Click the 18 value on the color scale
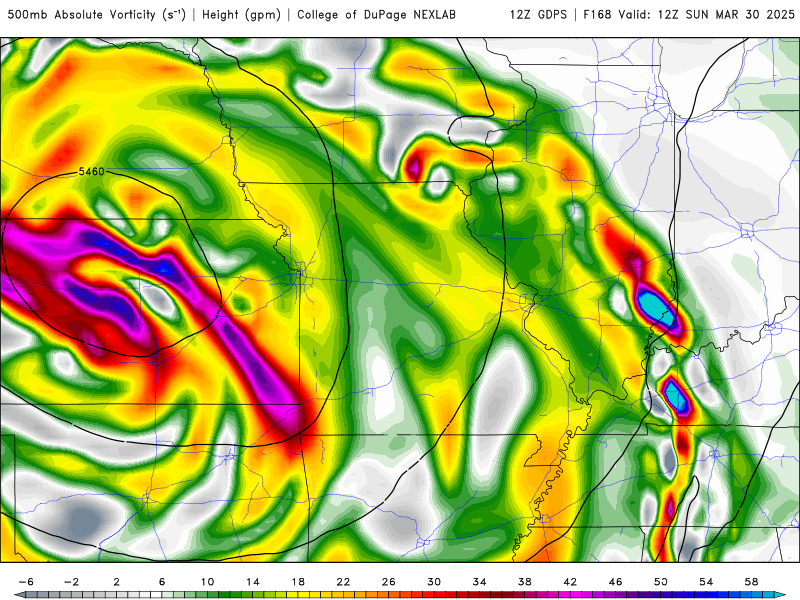Screen dimensions: 800x600 tap(298, 582)
